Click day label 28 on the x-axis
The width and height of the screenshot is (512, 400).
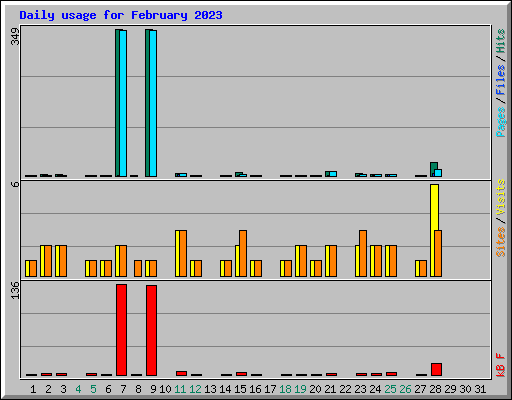point(435,389)
